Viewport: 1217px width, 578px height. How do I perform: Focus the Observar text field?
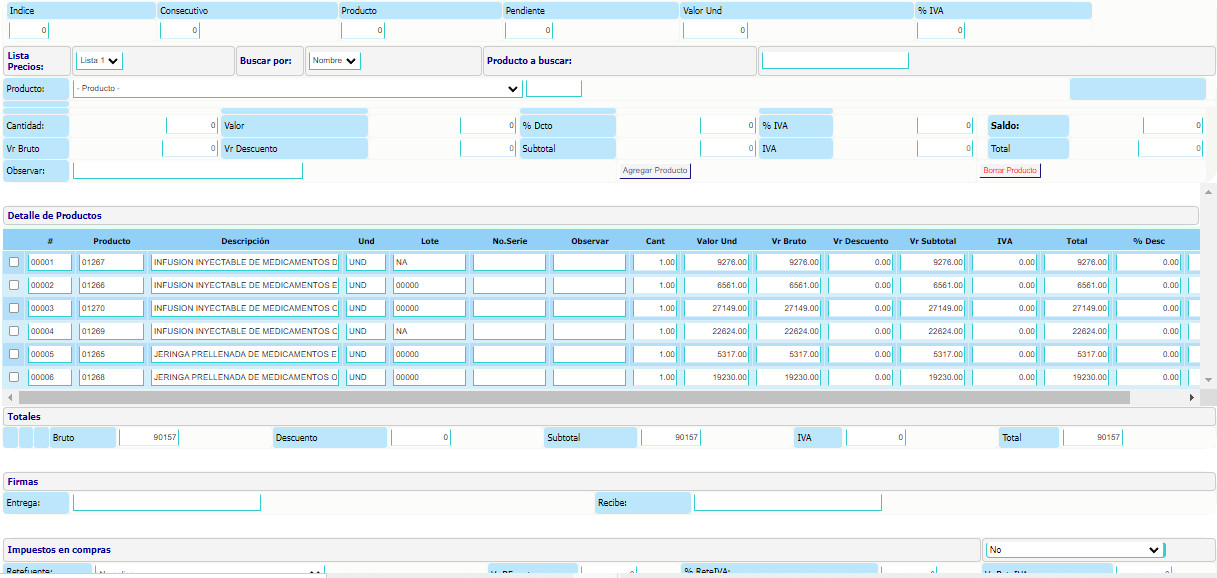click(x=187, y=171)
